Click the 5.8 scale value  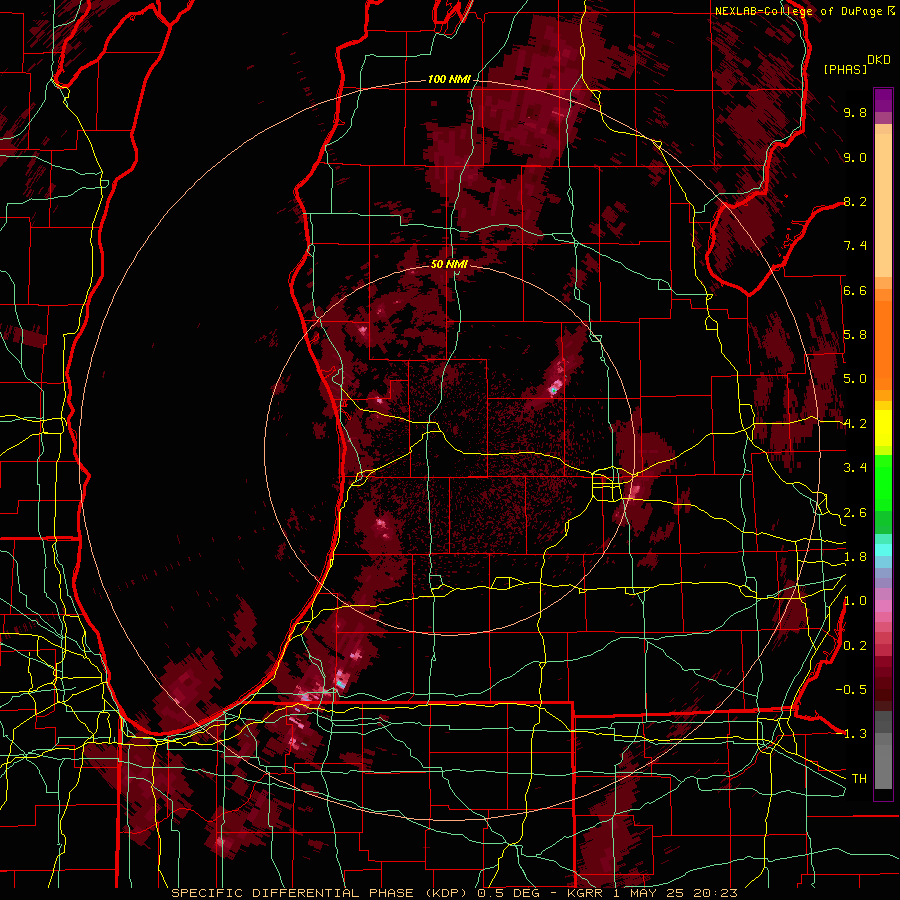[855, 335]
